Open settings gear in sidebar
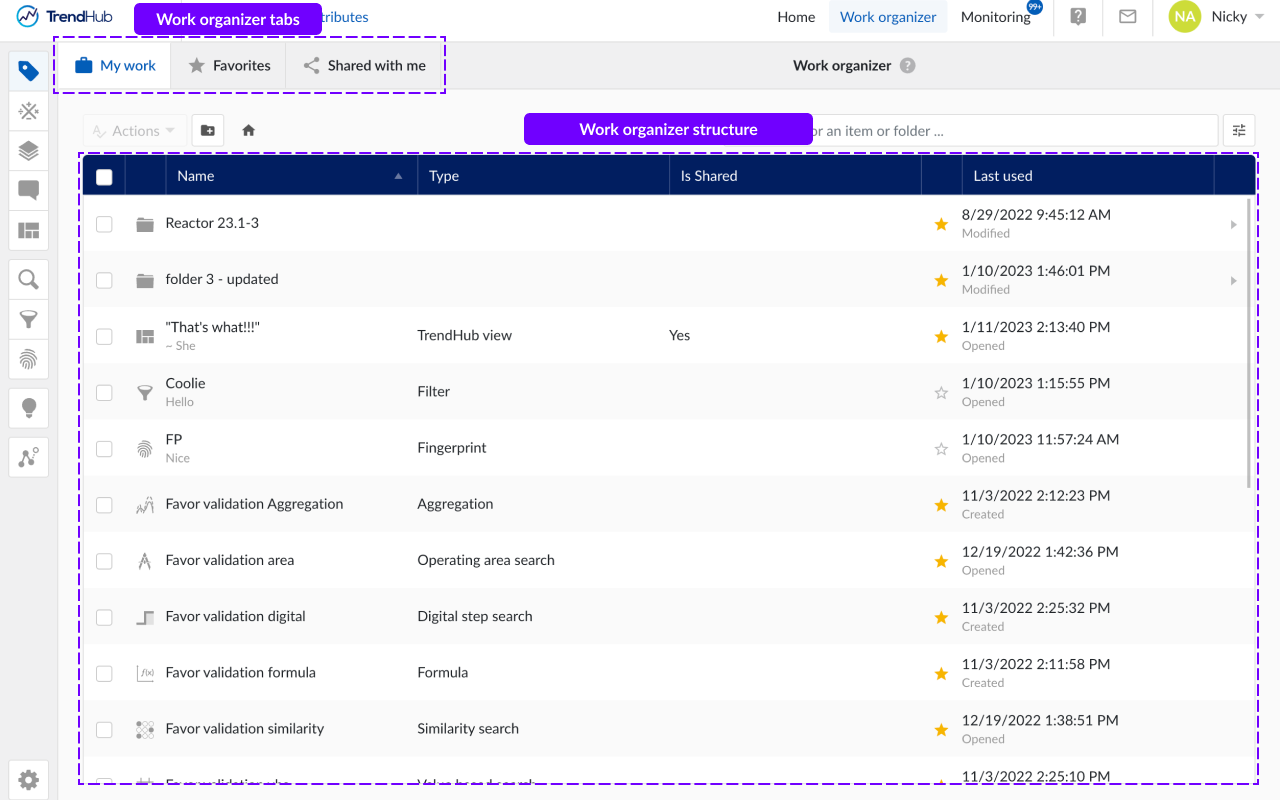This screenshot has height=800, width=1280. click(x=29, y=779)
